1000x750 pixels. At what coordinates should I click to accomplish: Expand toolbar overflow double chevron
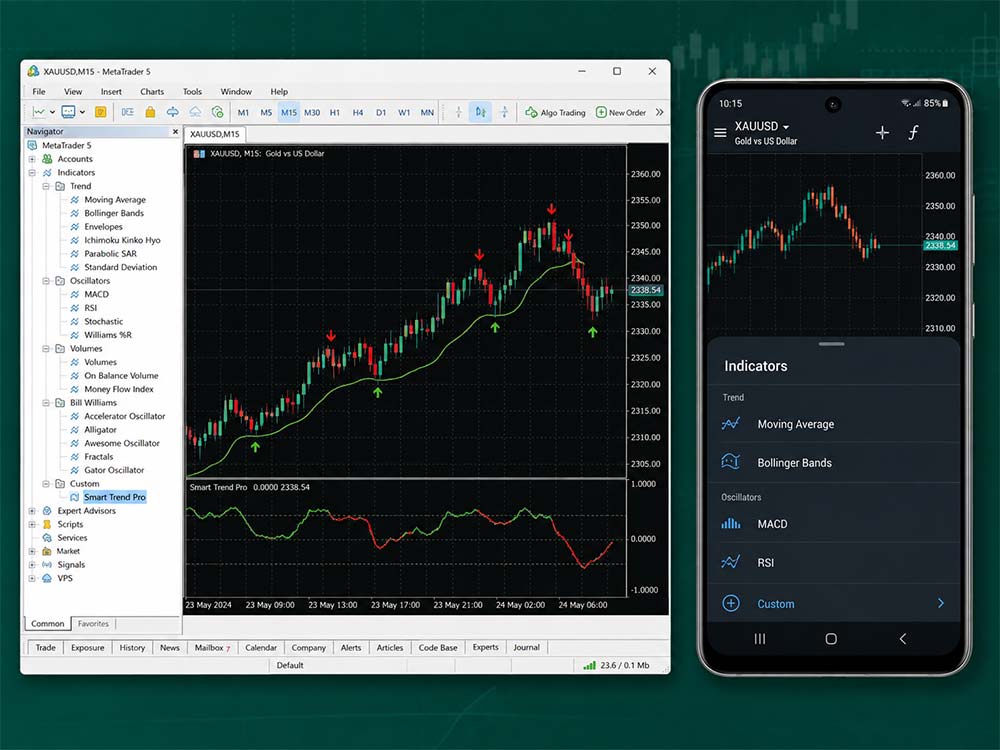point(659,112)
